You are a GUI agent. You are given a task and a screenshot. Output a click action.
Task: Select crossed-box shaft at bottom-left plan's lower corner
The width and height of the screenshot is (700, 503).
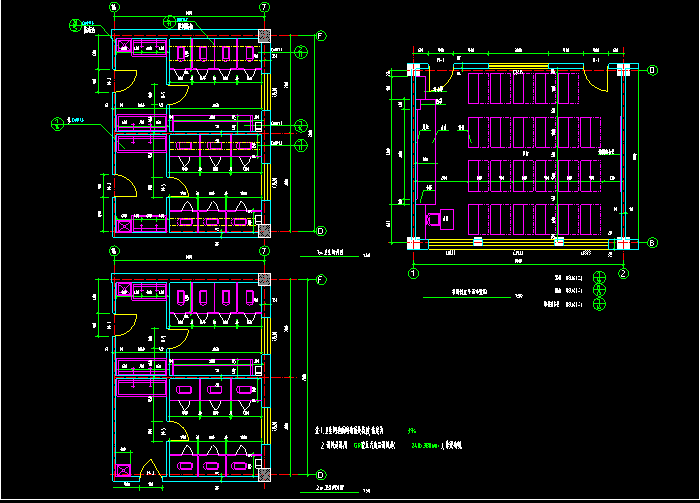click(x=124, y=471)
